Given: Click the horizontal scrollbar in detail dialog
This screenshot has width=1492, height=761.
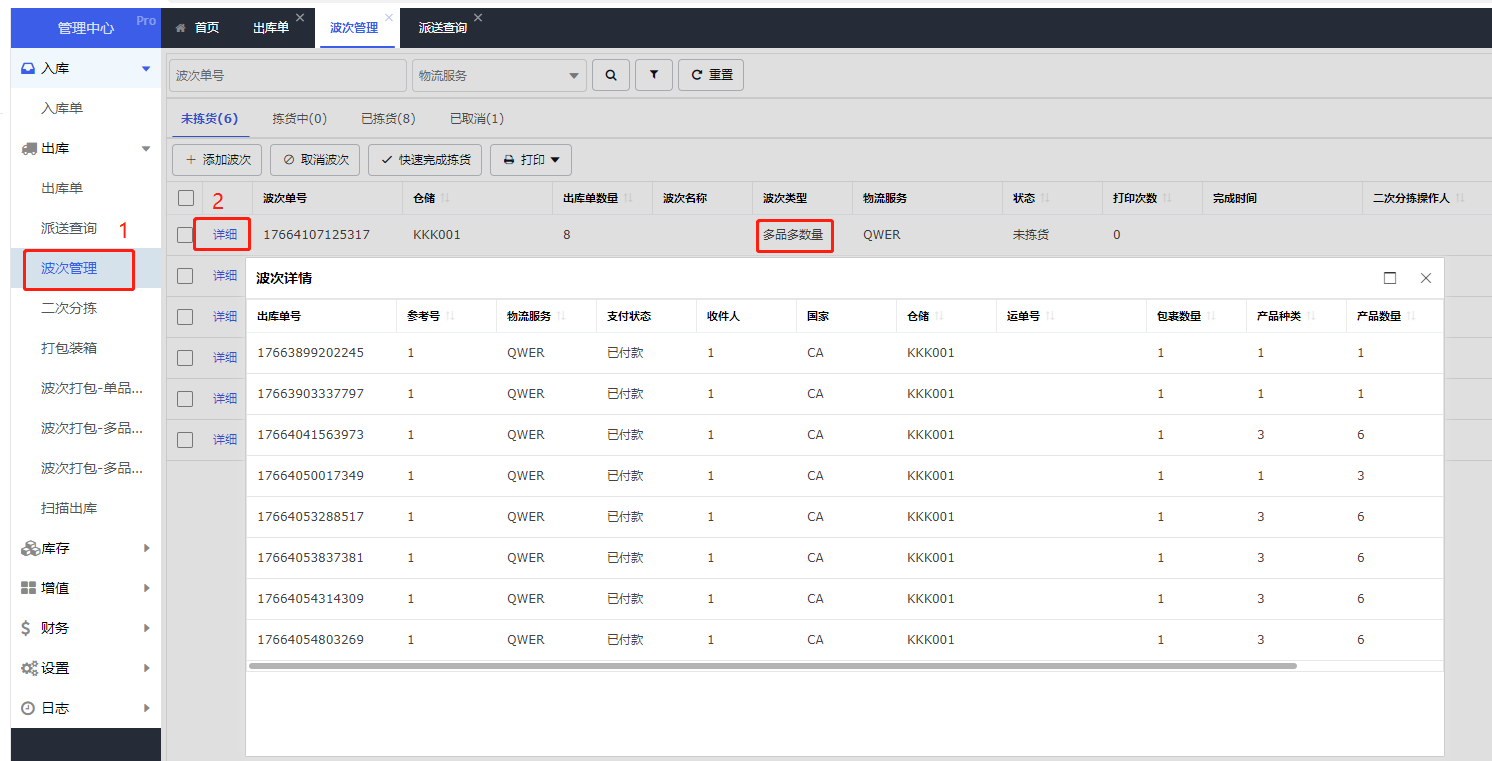Looking at the screenshot, I should (x=772, y=665).
